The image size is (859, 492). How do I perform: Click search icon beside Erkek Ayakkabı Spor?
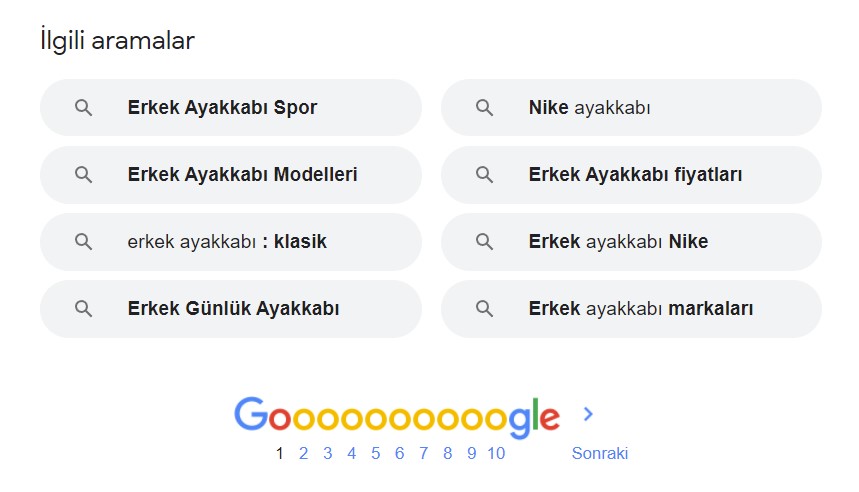84,108
